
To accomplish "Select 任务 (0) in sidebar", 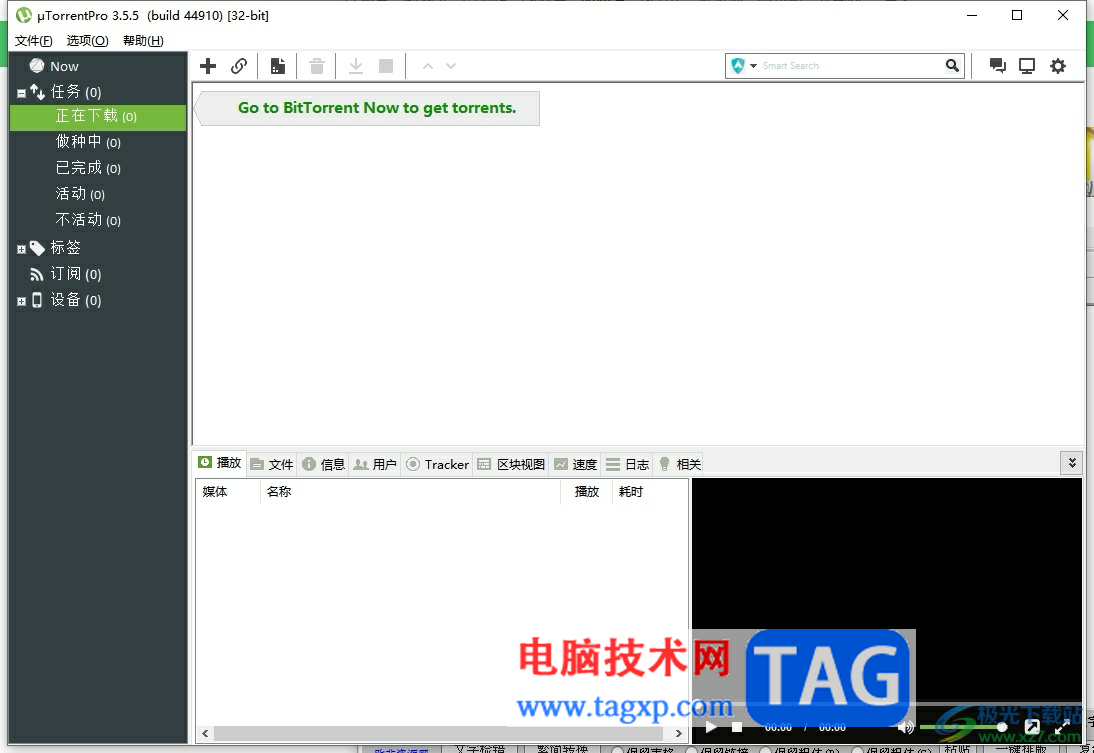I will point(75,91).
